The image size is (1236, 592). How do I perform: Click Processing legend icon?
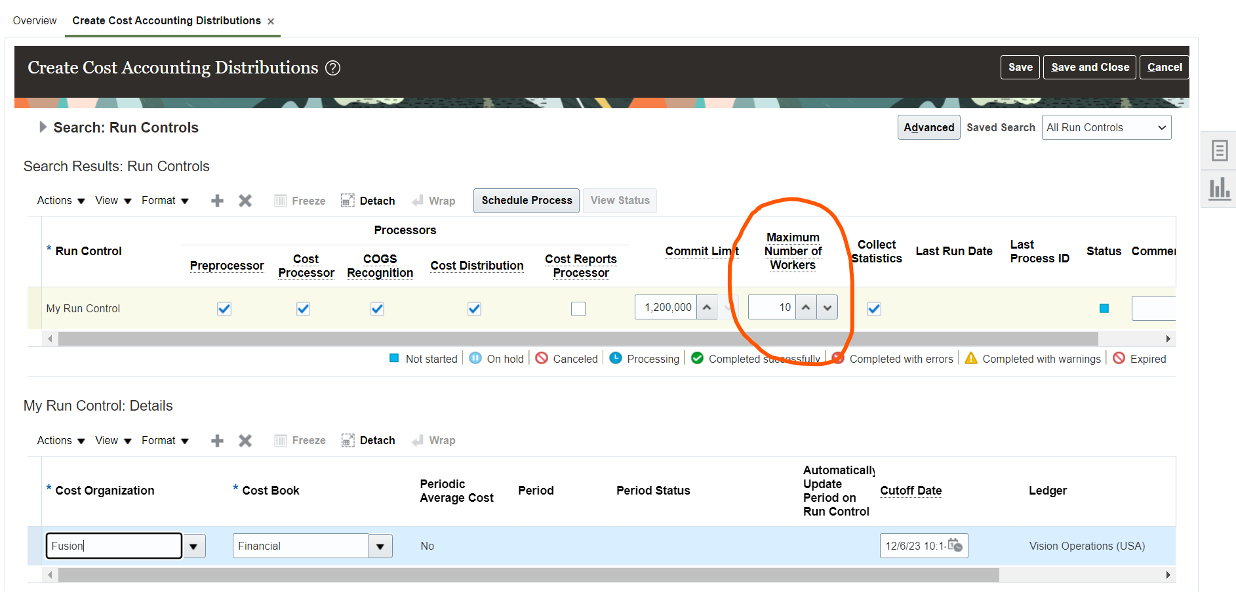point(615,359)
